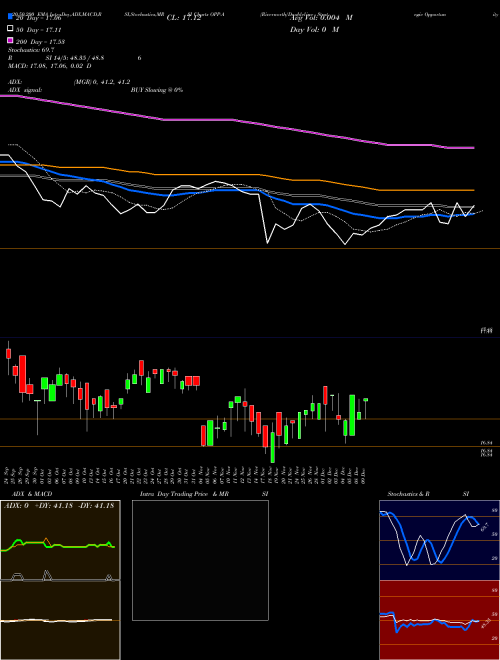This screenshot has height=660, width=500.
Task: Click the 'CL: 17.12' closing price label
Action: coord(184,18)
